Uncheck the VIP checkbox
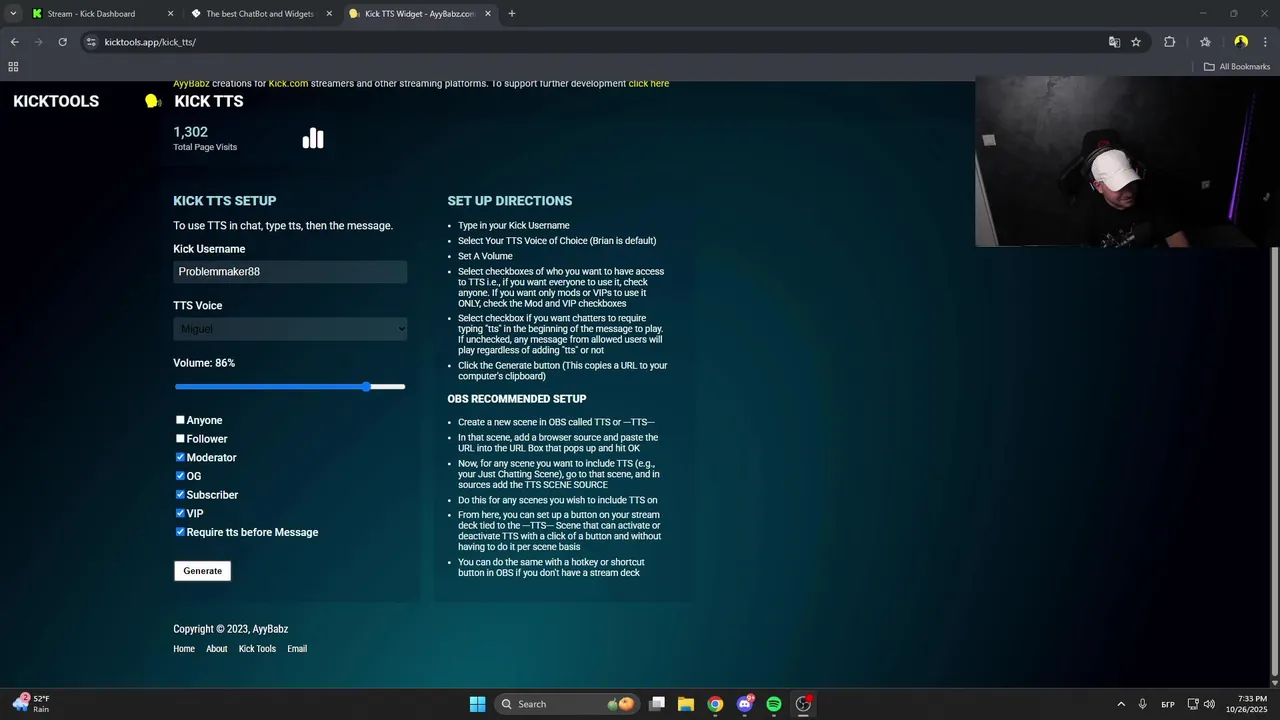 (x=180, y=513)
